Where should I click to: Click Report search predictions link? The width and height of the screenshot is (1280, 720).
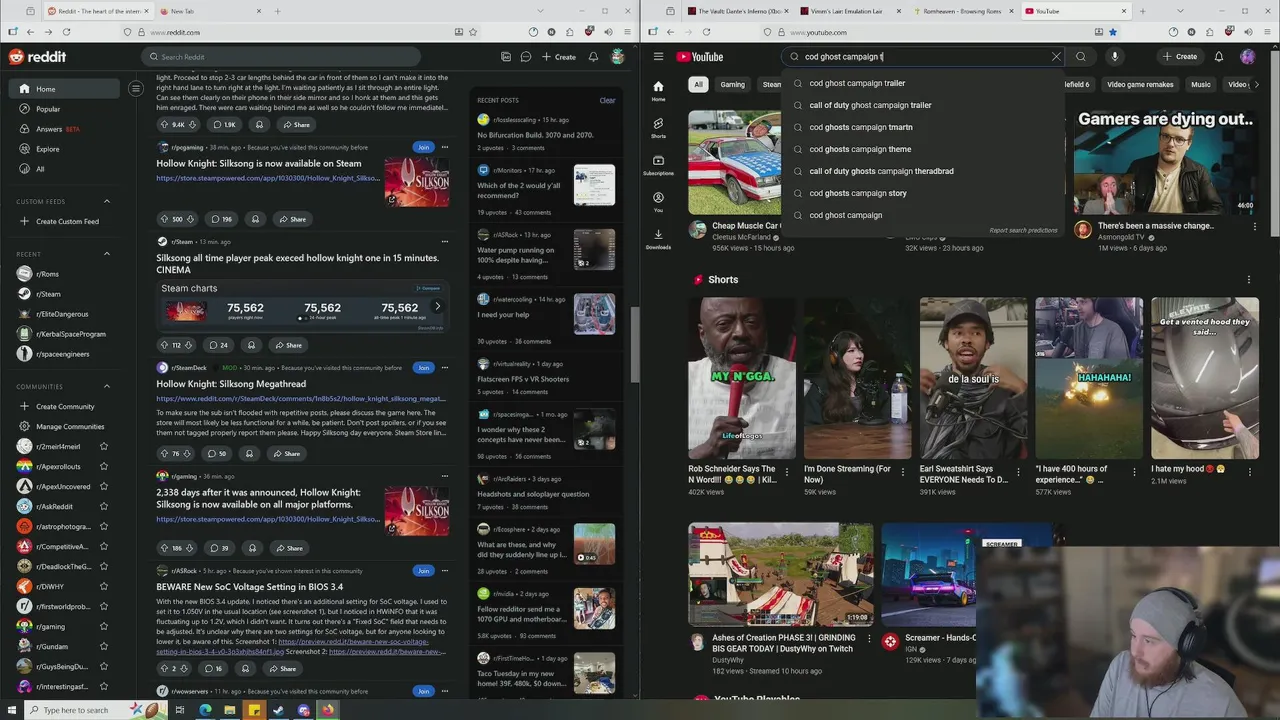click(x=1023, y=230)
